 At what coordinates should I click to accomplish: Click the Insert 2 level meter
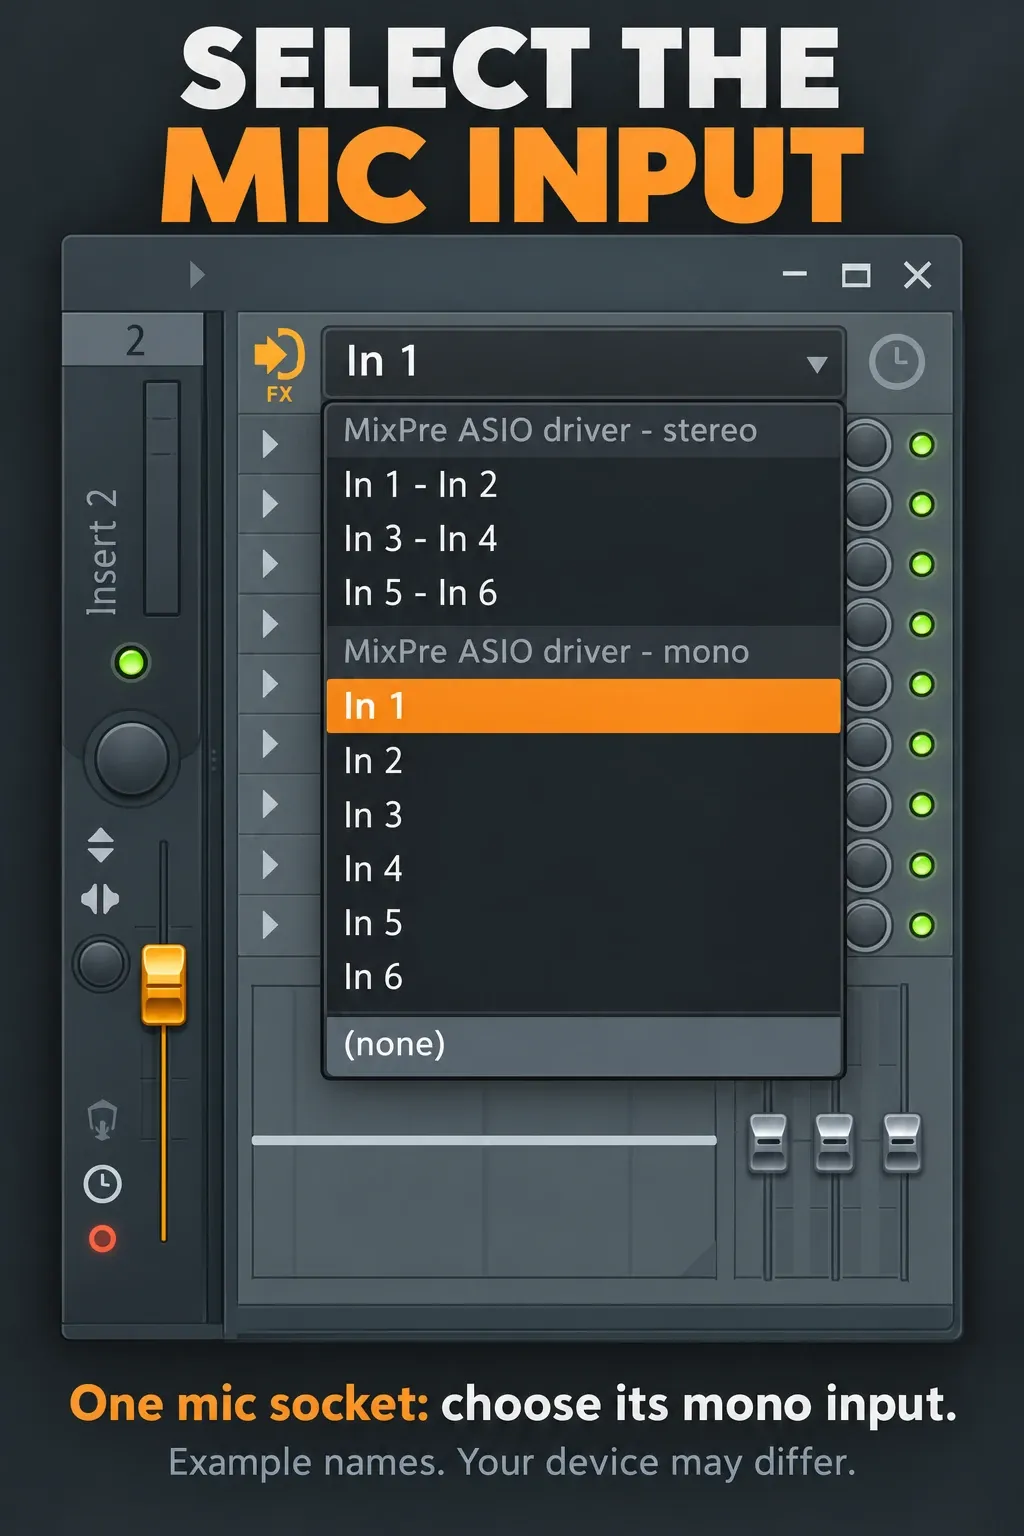pyautogui.click(x=162, y=498)
